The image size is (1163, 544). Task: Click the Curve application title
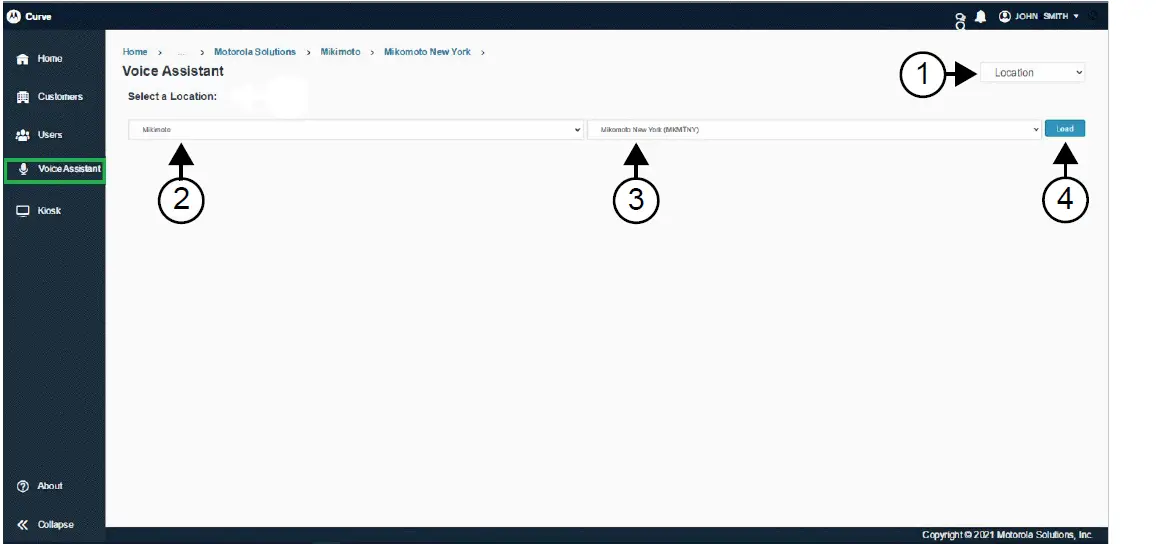pos(38,16)
